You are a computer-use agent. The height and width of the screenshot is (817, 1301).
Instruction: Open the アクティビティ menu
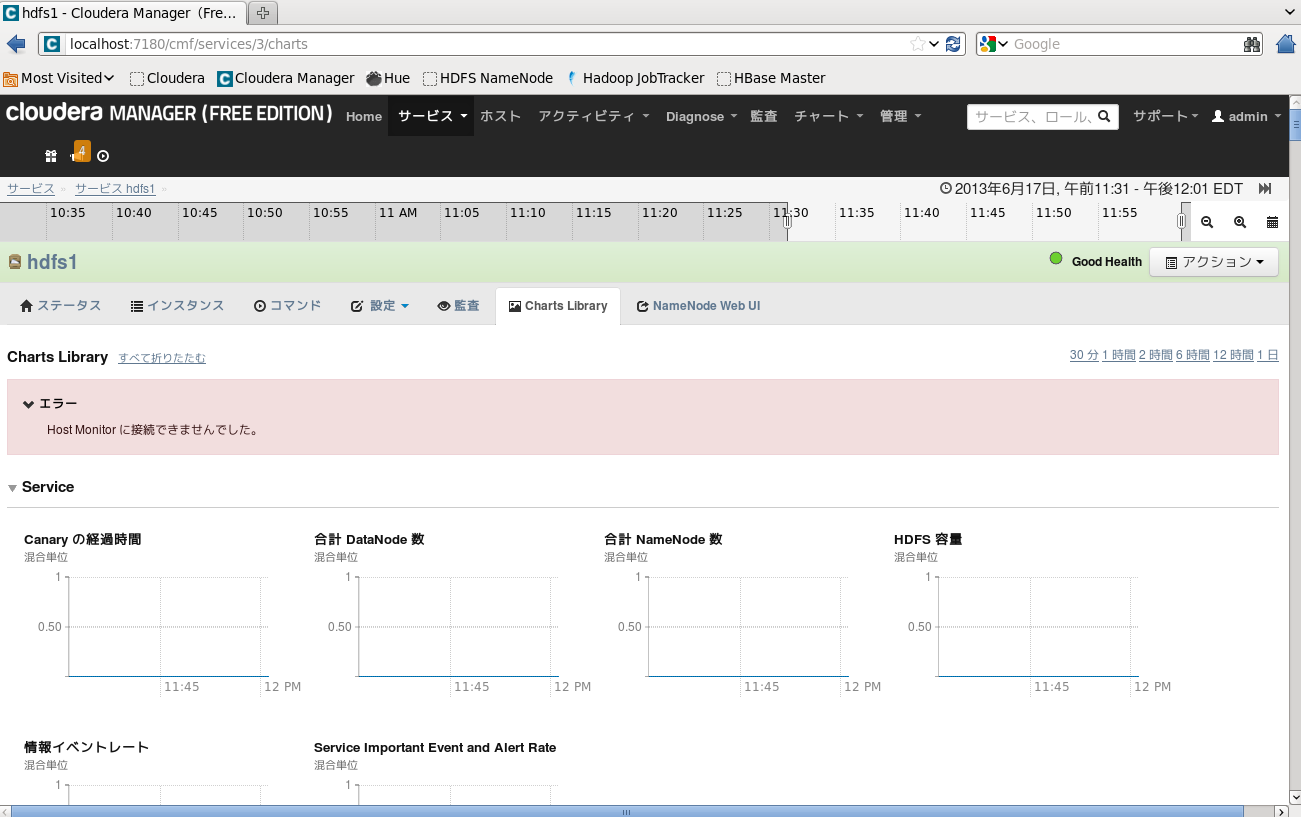[x=594, y=116]
